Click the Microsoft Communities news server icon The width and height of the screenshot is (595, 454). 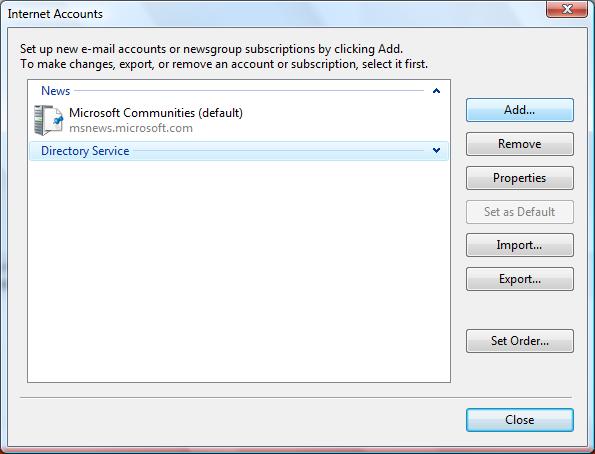click(48, 120)
